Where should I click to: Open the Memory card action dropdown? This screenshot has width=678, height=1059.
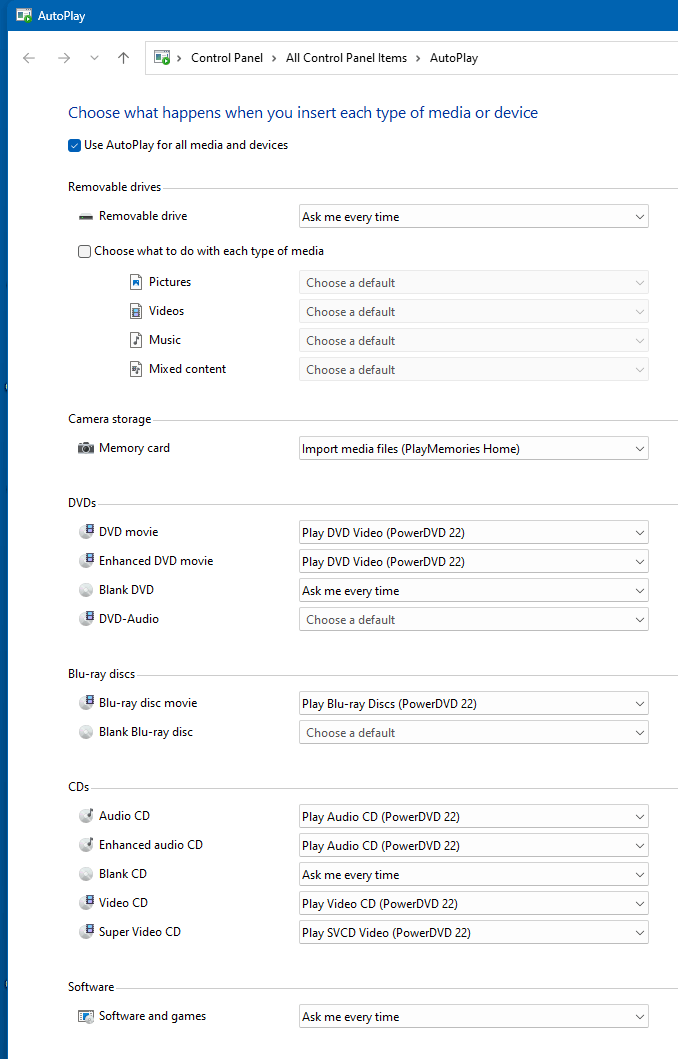click(x=473, y=448)
